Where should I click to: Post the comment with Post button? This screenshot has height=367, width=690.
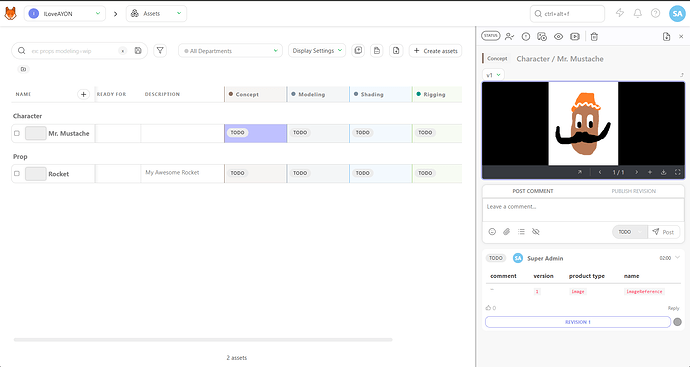664,232
